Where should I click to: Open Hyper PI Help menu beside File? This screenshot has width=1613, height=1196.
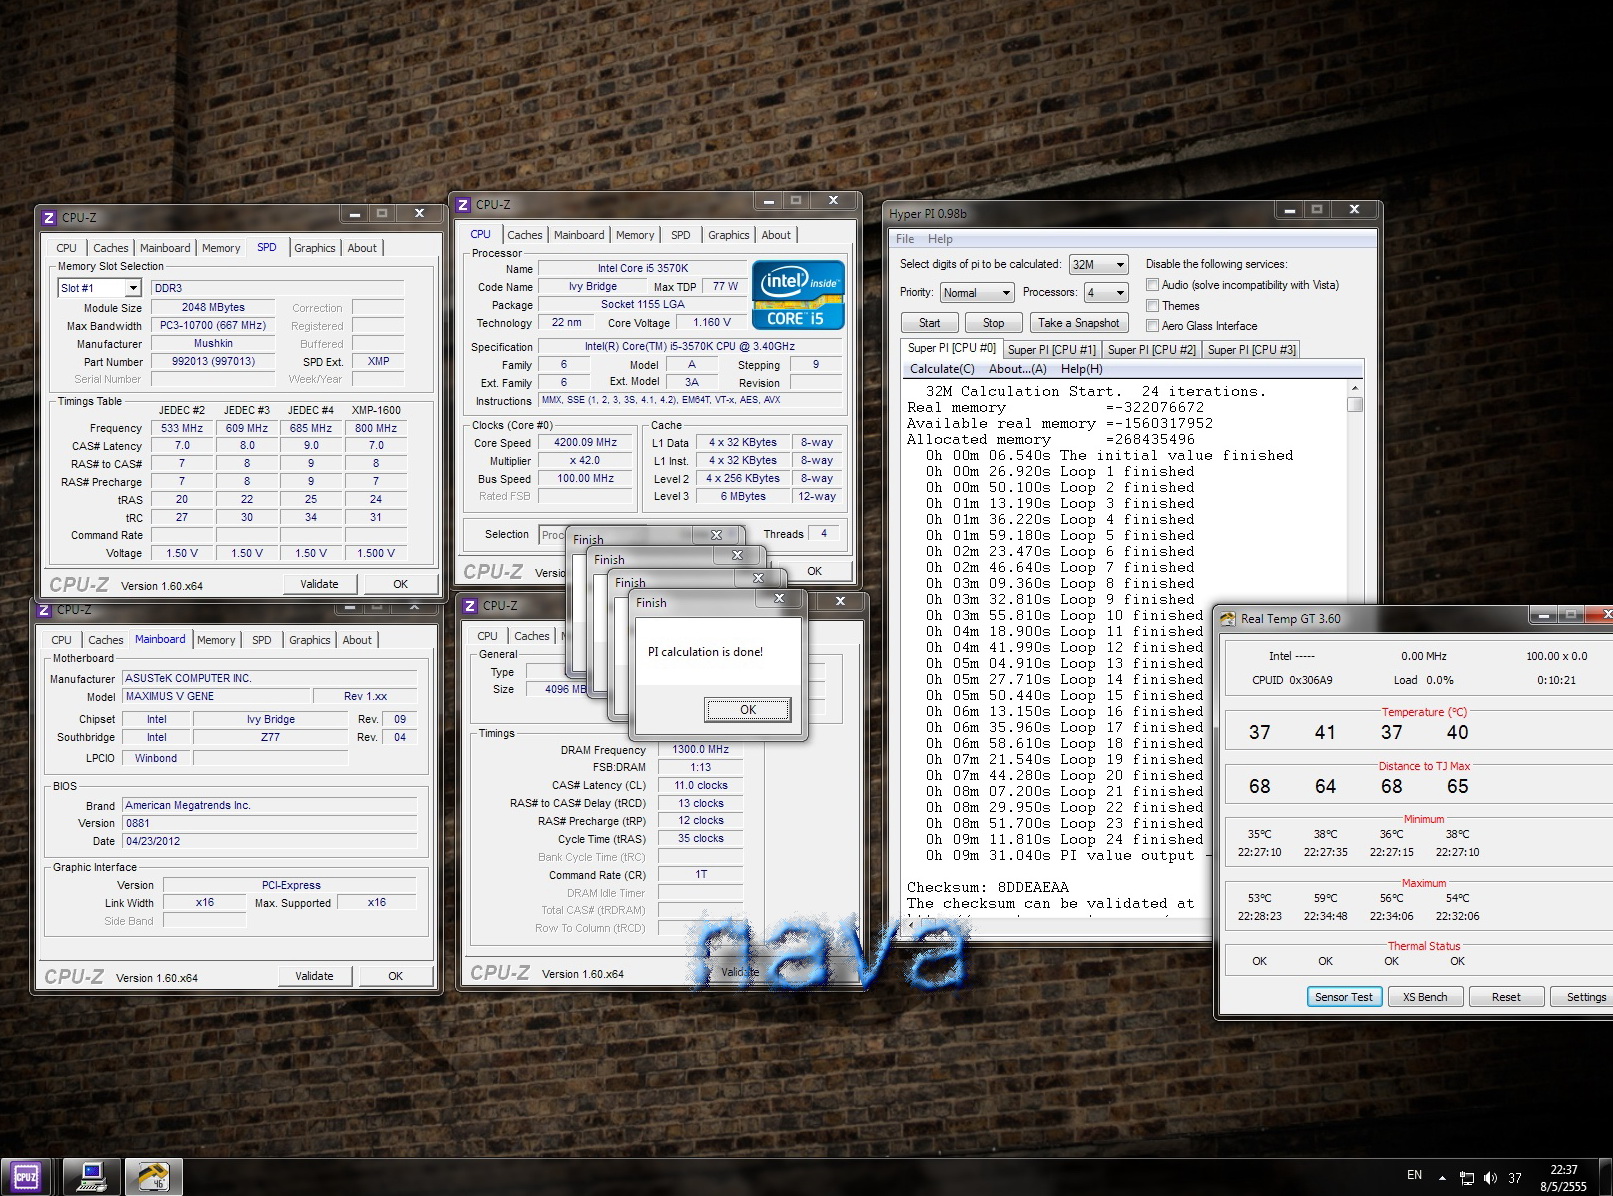[x=940, y=239]
